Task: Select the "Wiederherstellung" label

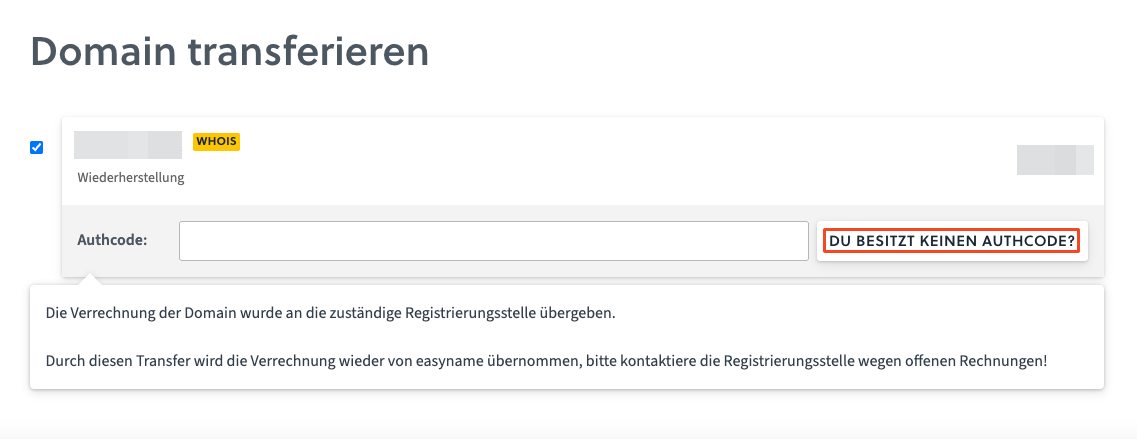Action: coord(131,178)
